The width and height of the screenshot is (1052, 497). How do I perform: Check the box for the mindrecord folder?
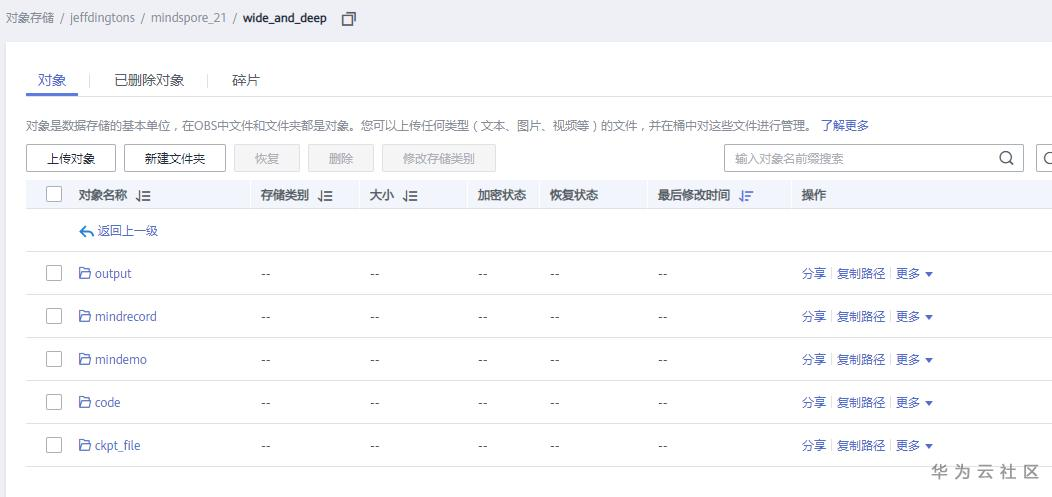pyautogui.click(x=54, y=316)
